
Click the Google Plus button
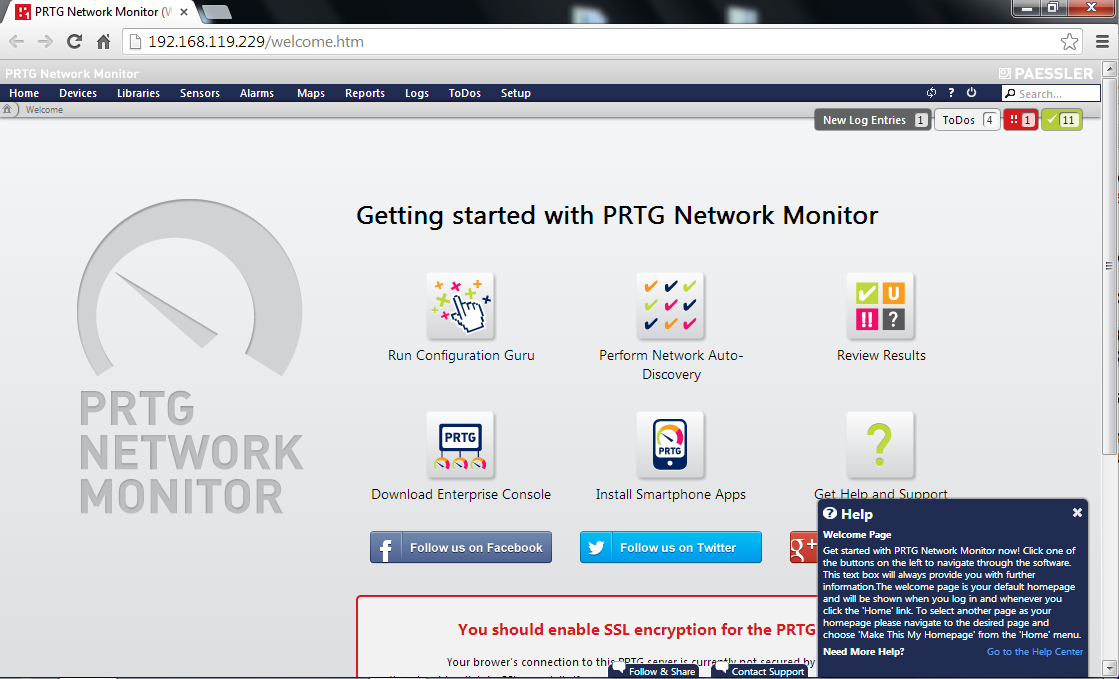tap(804, 547)
